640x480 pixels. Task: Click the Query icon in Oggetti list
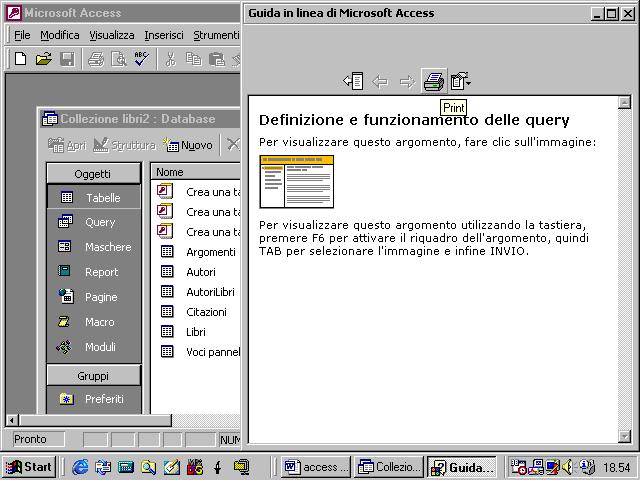tap(65, 221)
